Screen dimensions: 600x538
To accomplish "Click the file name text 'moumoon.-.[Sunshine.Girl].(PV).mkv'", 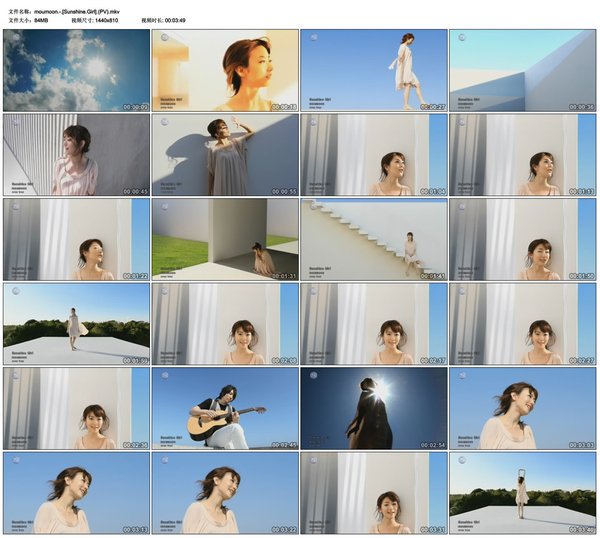I will (77, 12).
